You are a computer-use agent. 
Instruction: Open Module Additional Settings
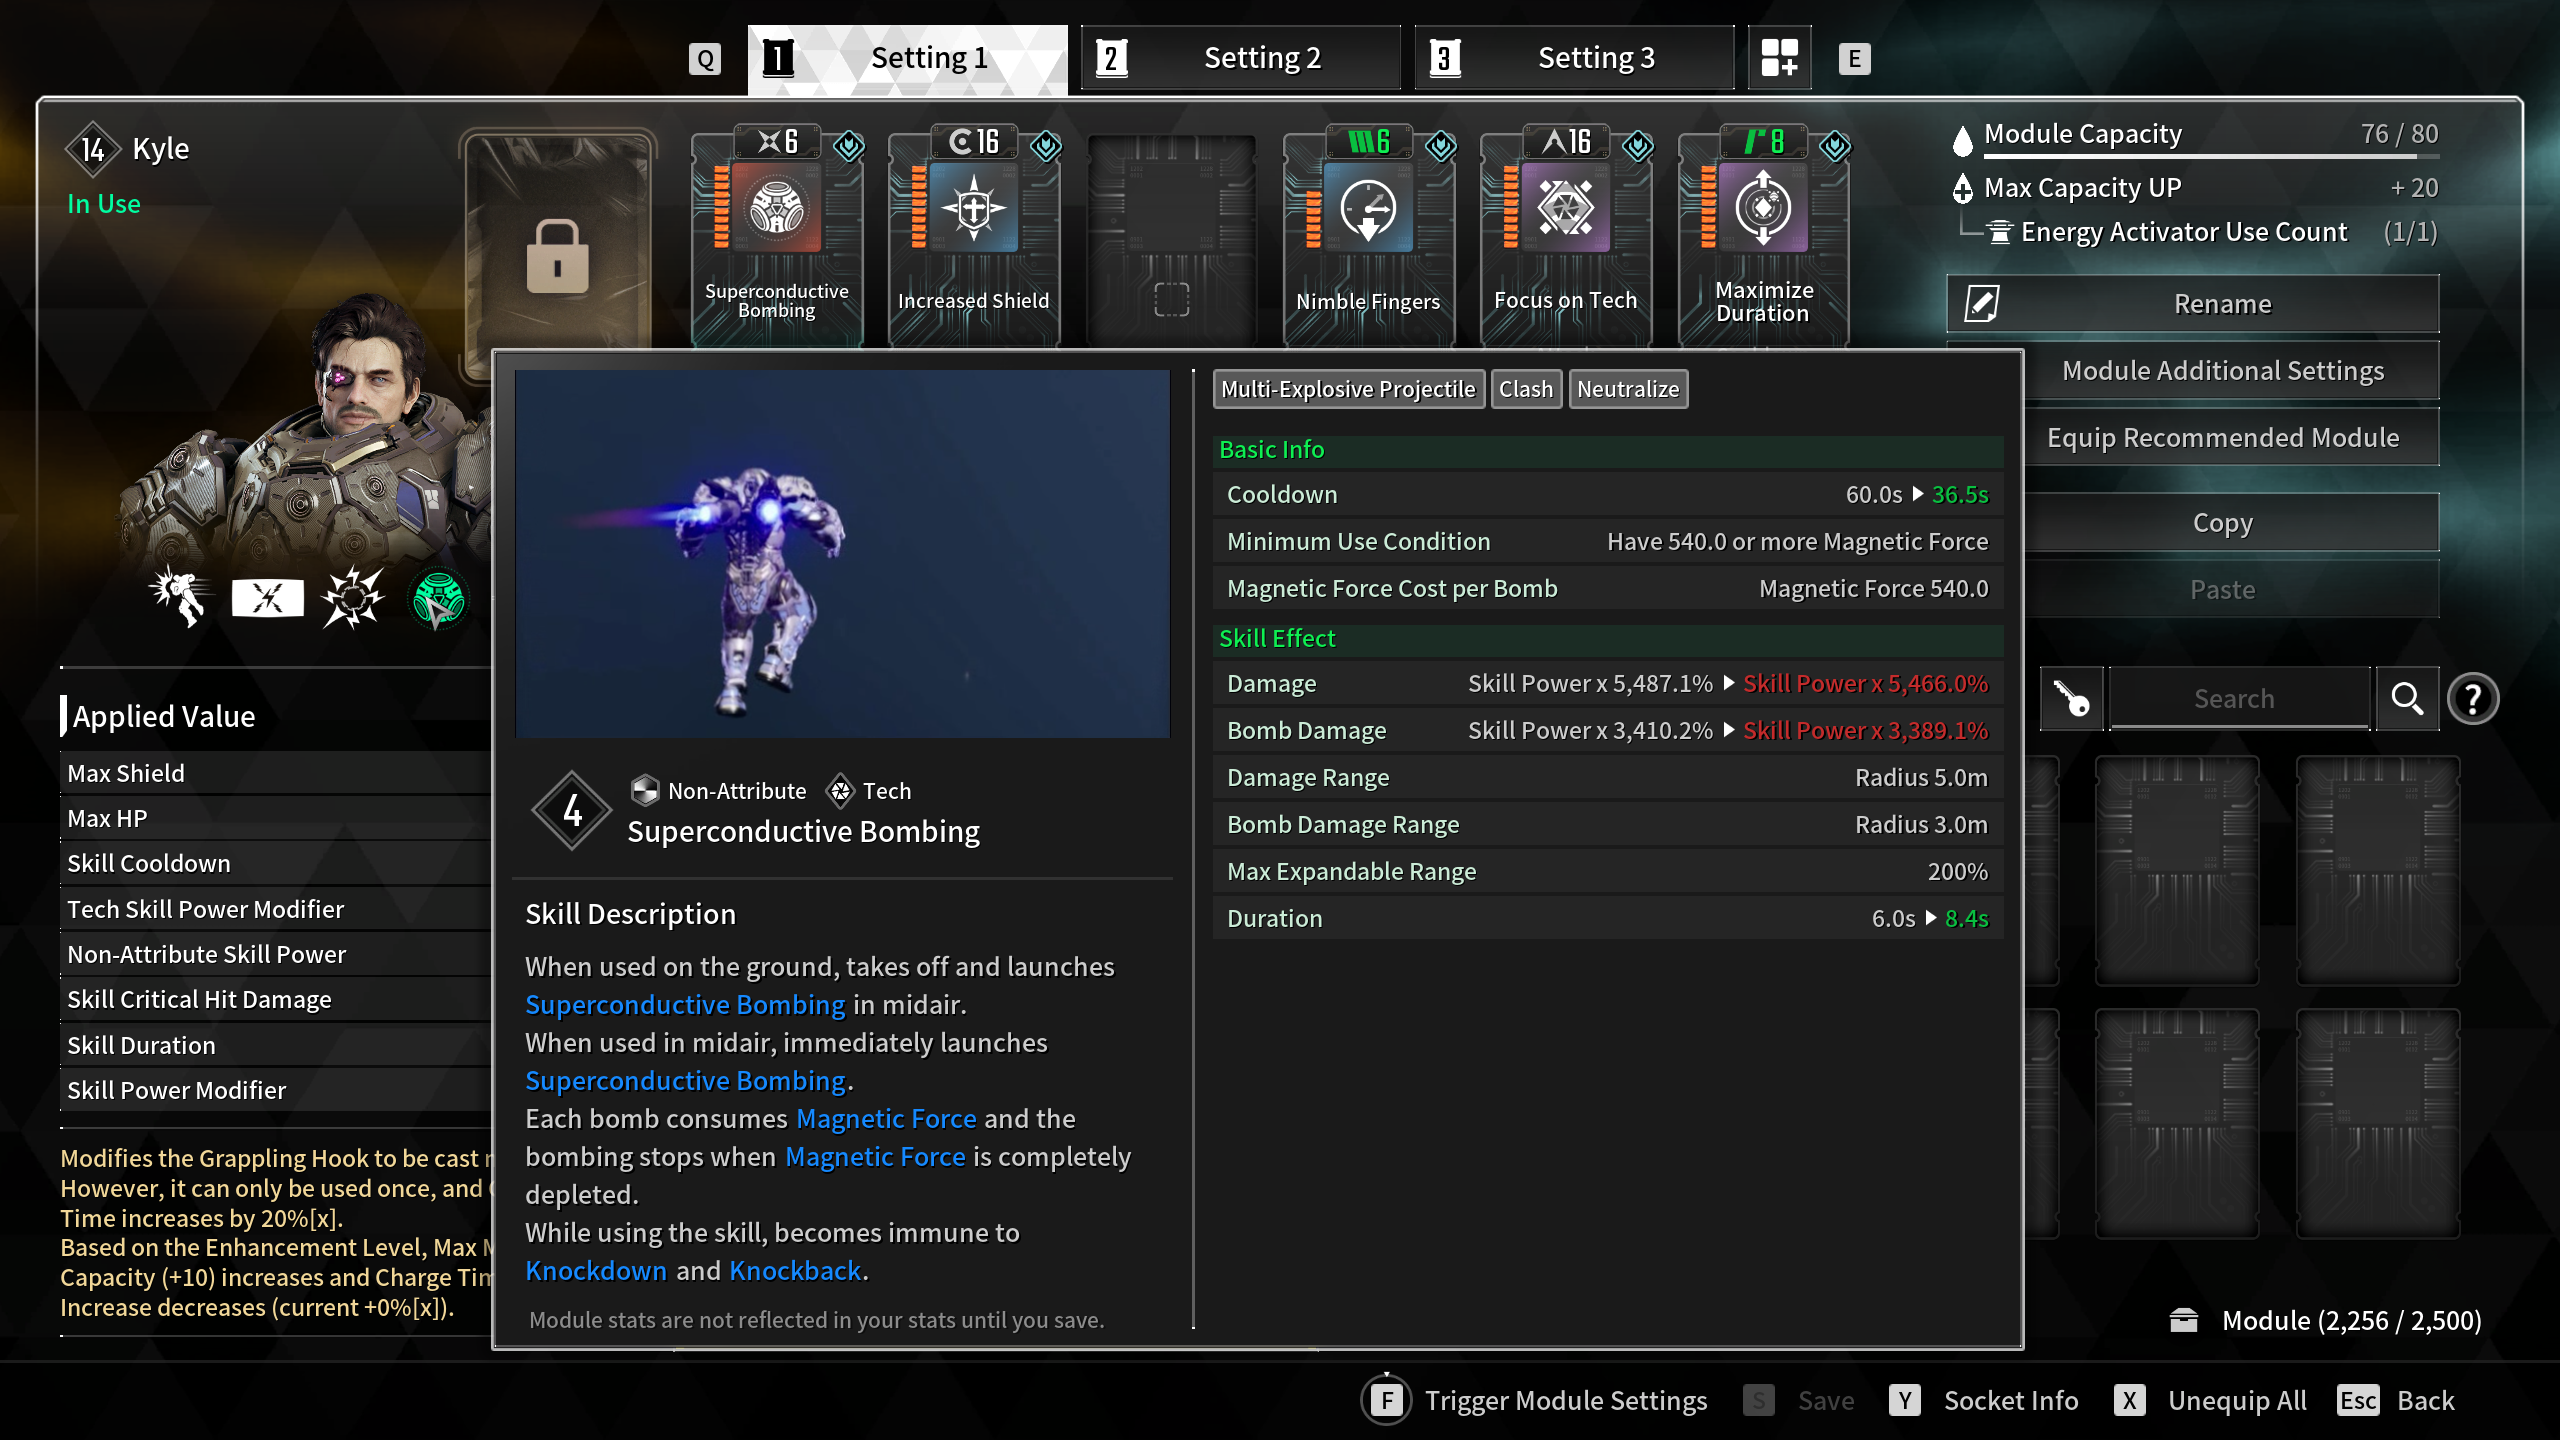click(x=2222, y=371)
